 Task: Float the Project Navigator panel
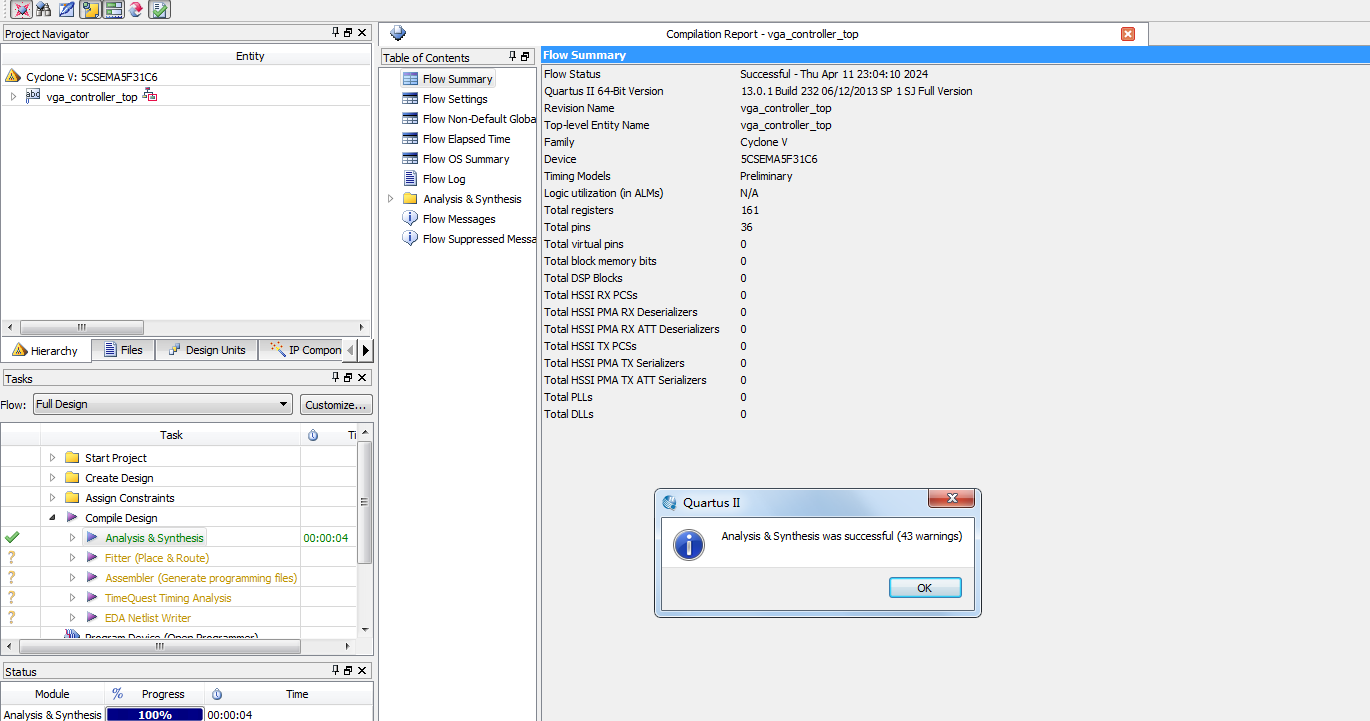click(348, 33)
